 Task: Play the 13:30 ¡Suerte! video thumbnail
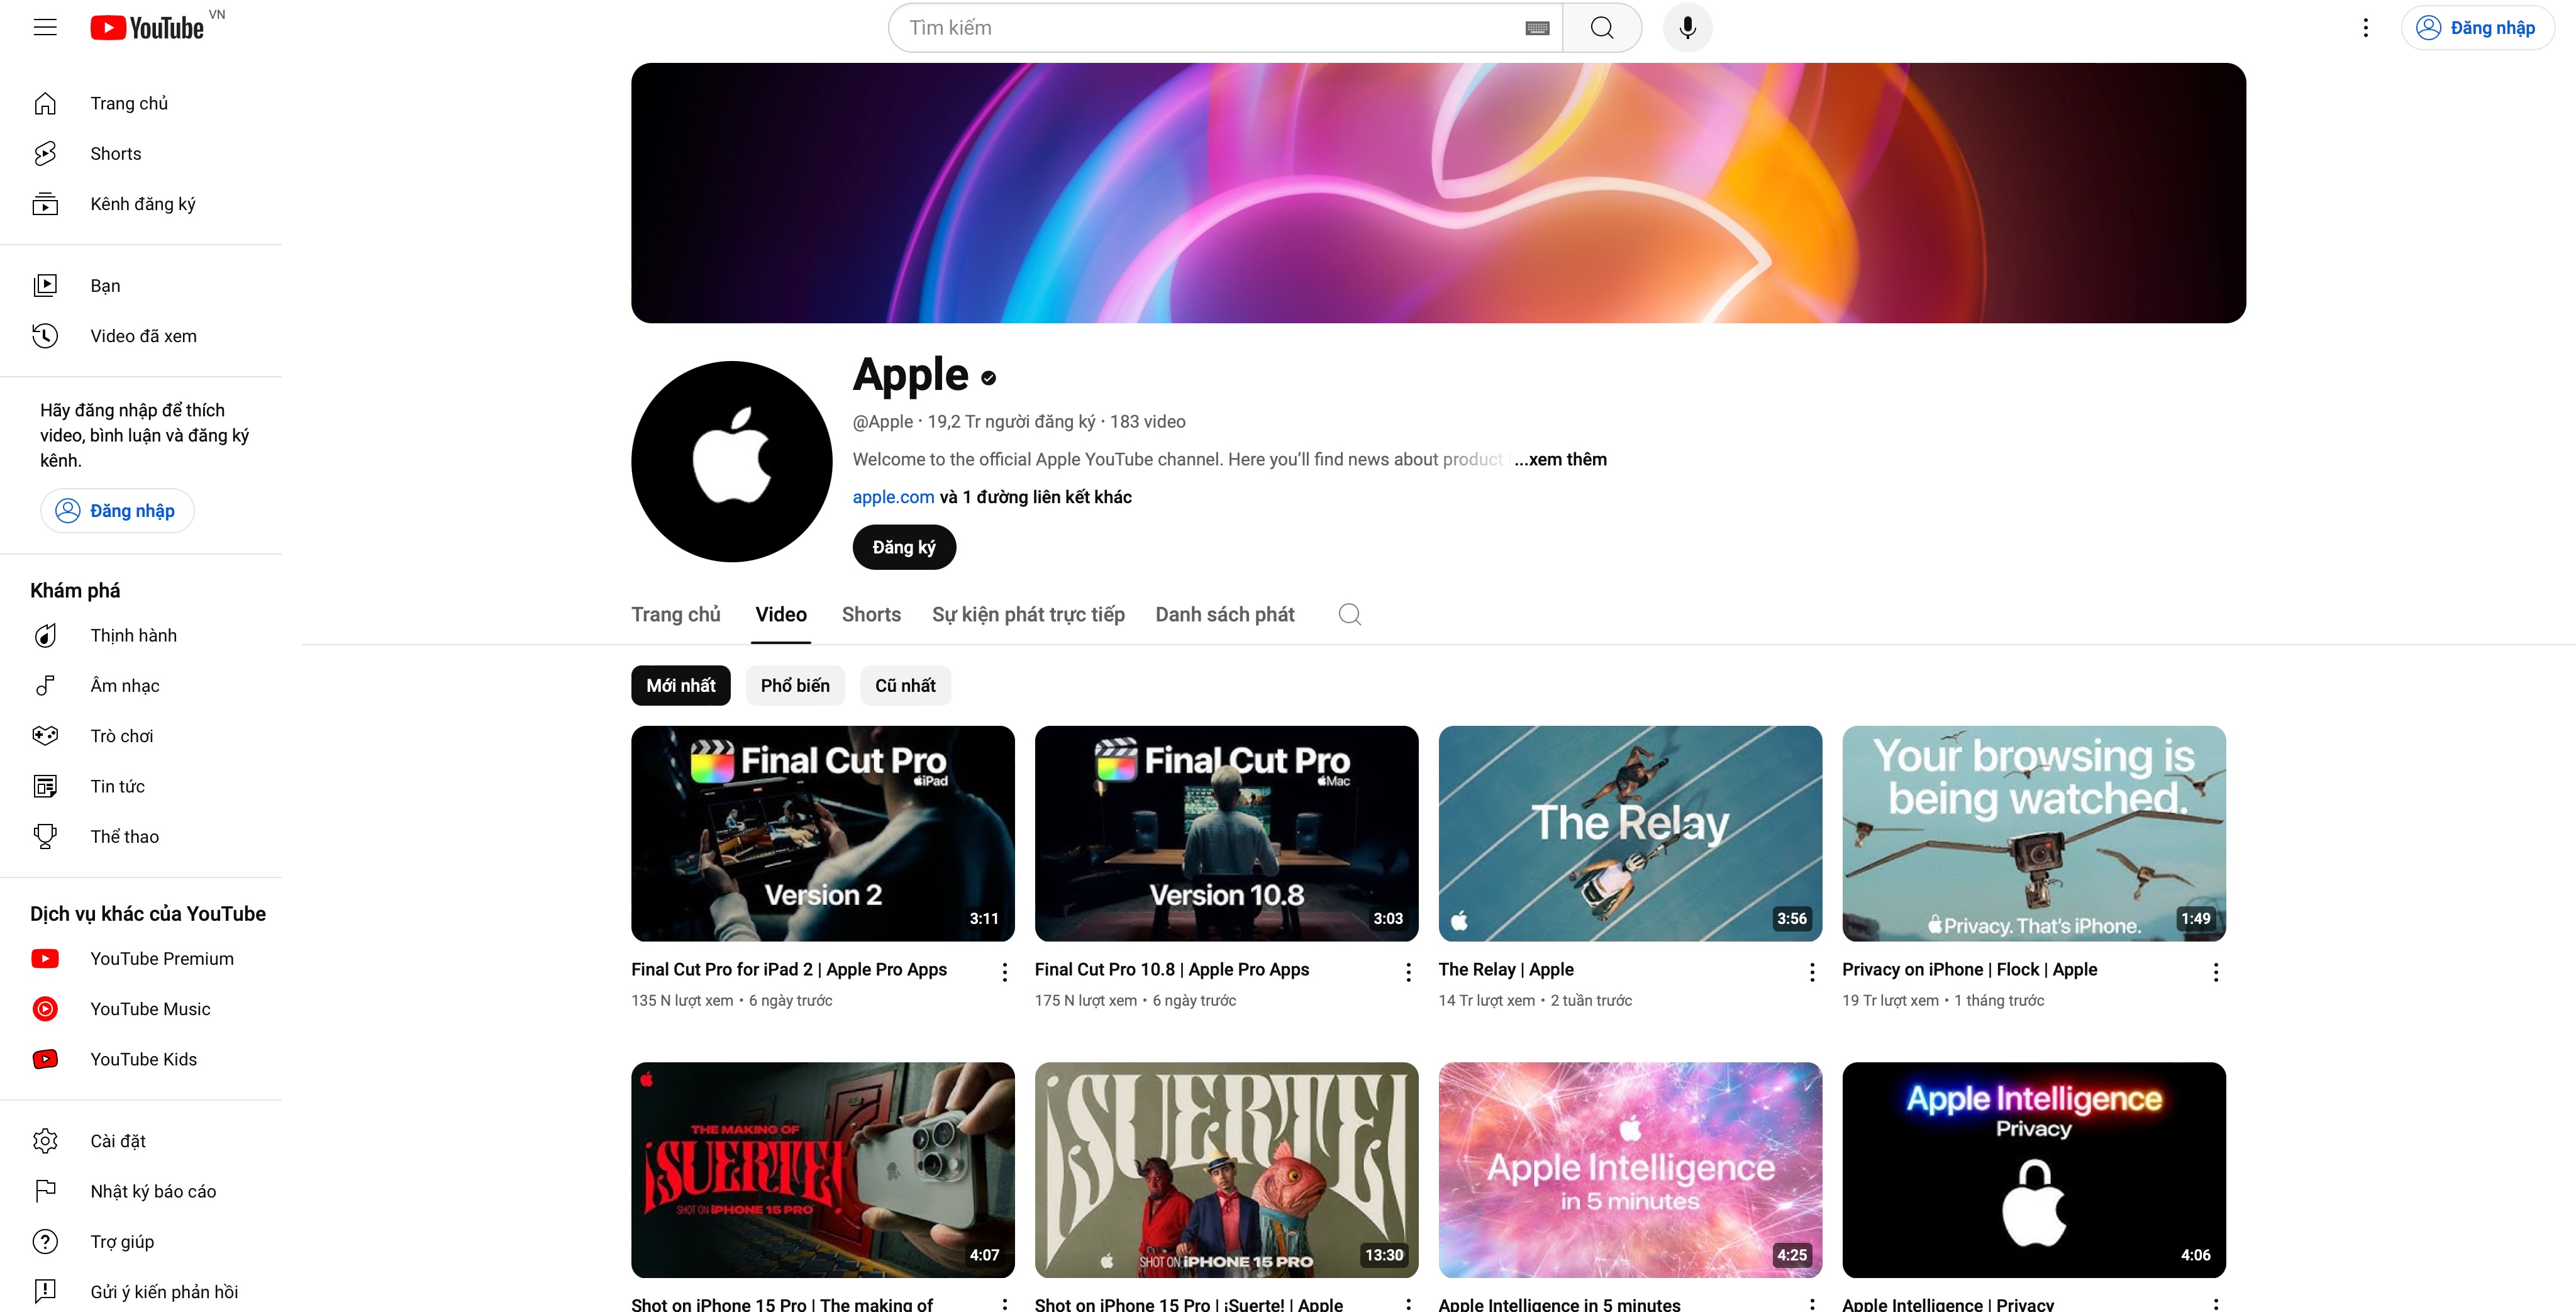point(1226,1170)
